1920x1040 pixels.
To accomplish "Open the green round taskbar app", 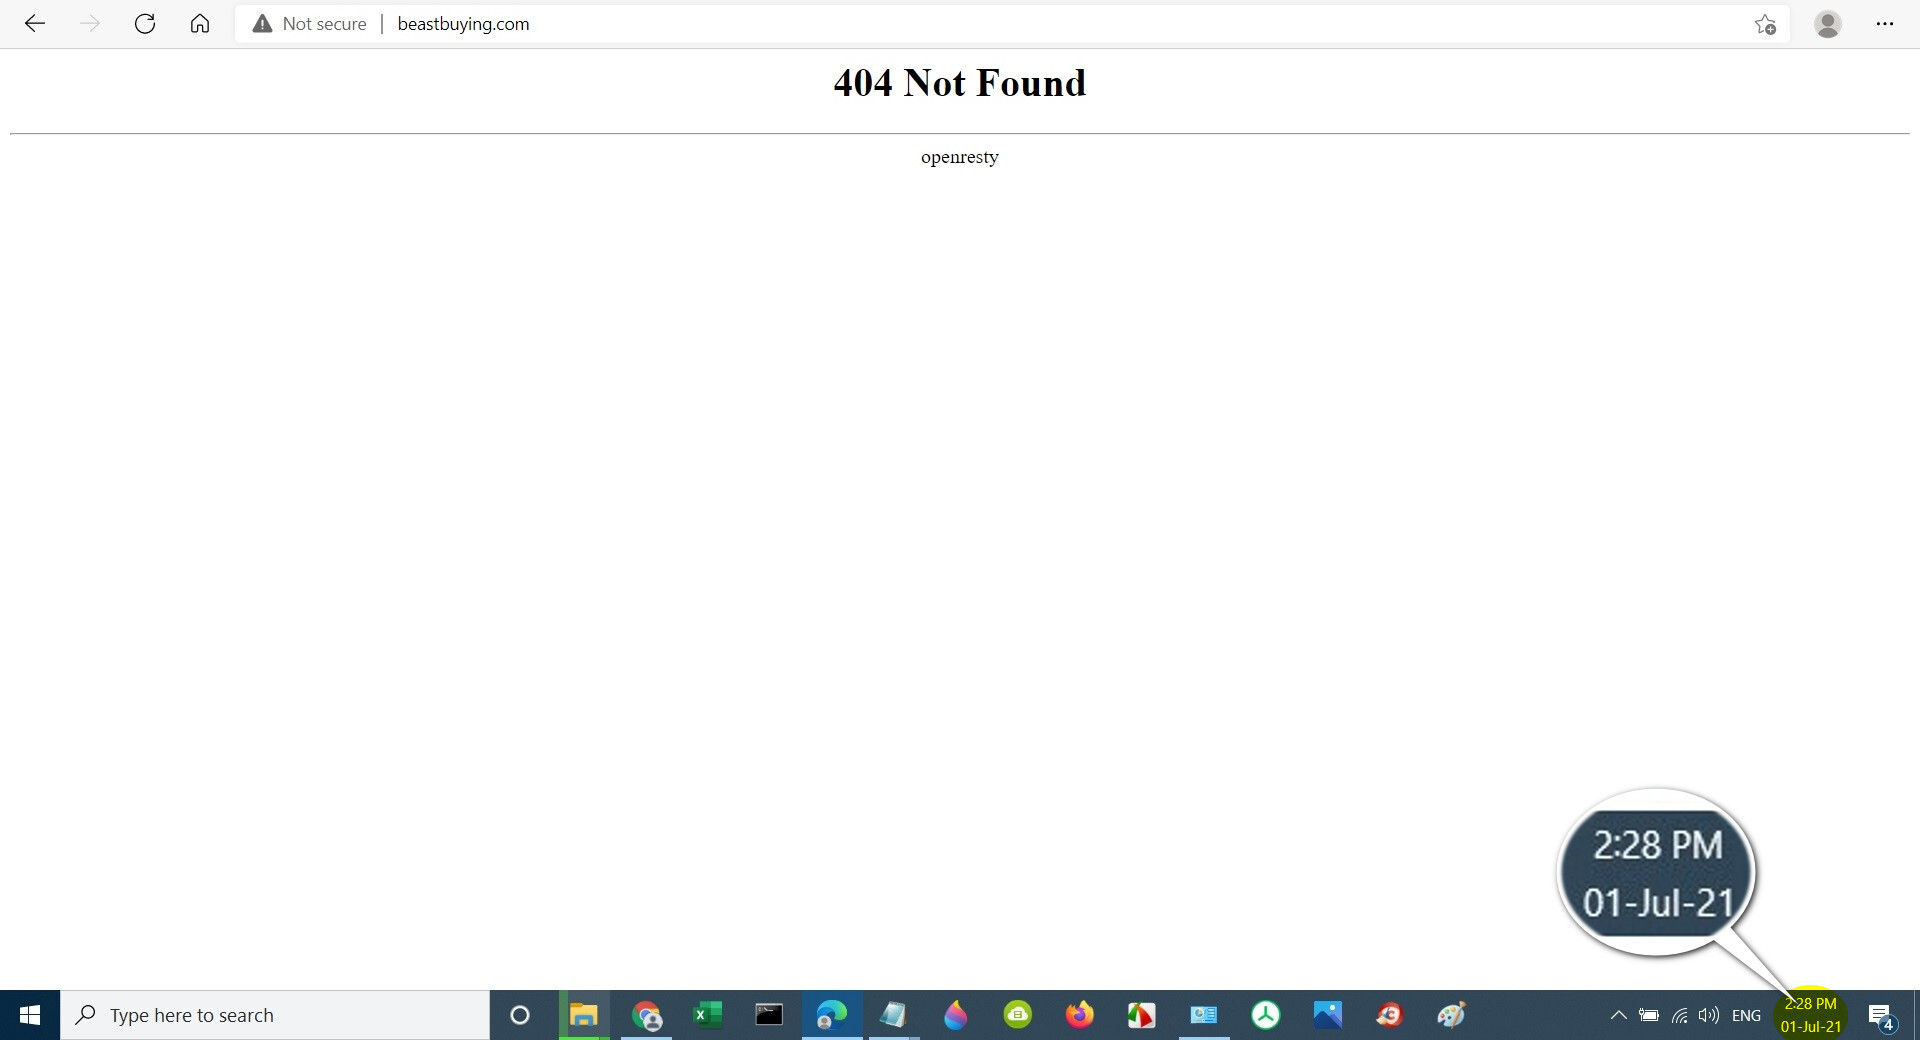I will (1017, 1015).
